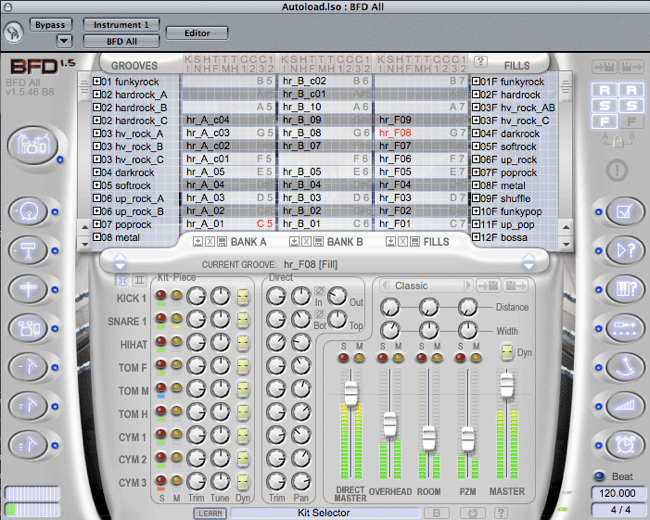Expand the 01 funkyrock groove folder
This screenshot has height=520, width=650.
(x=97, y=81)
